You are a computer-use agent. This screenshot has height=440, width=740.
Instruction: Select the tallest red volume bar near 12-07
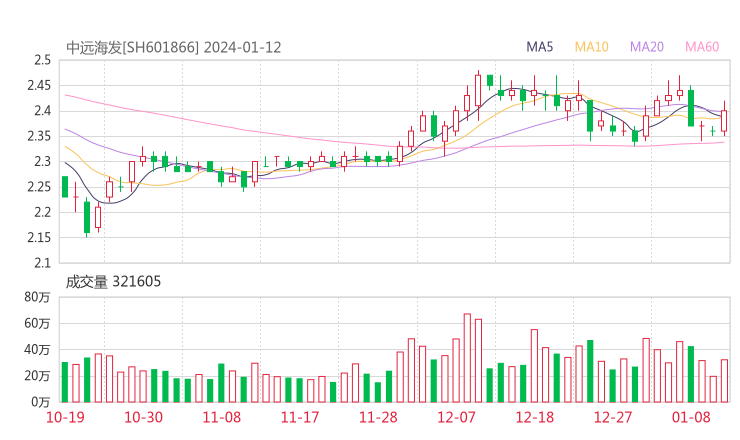pos(467,358)
